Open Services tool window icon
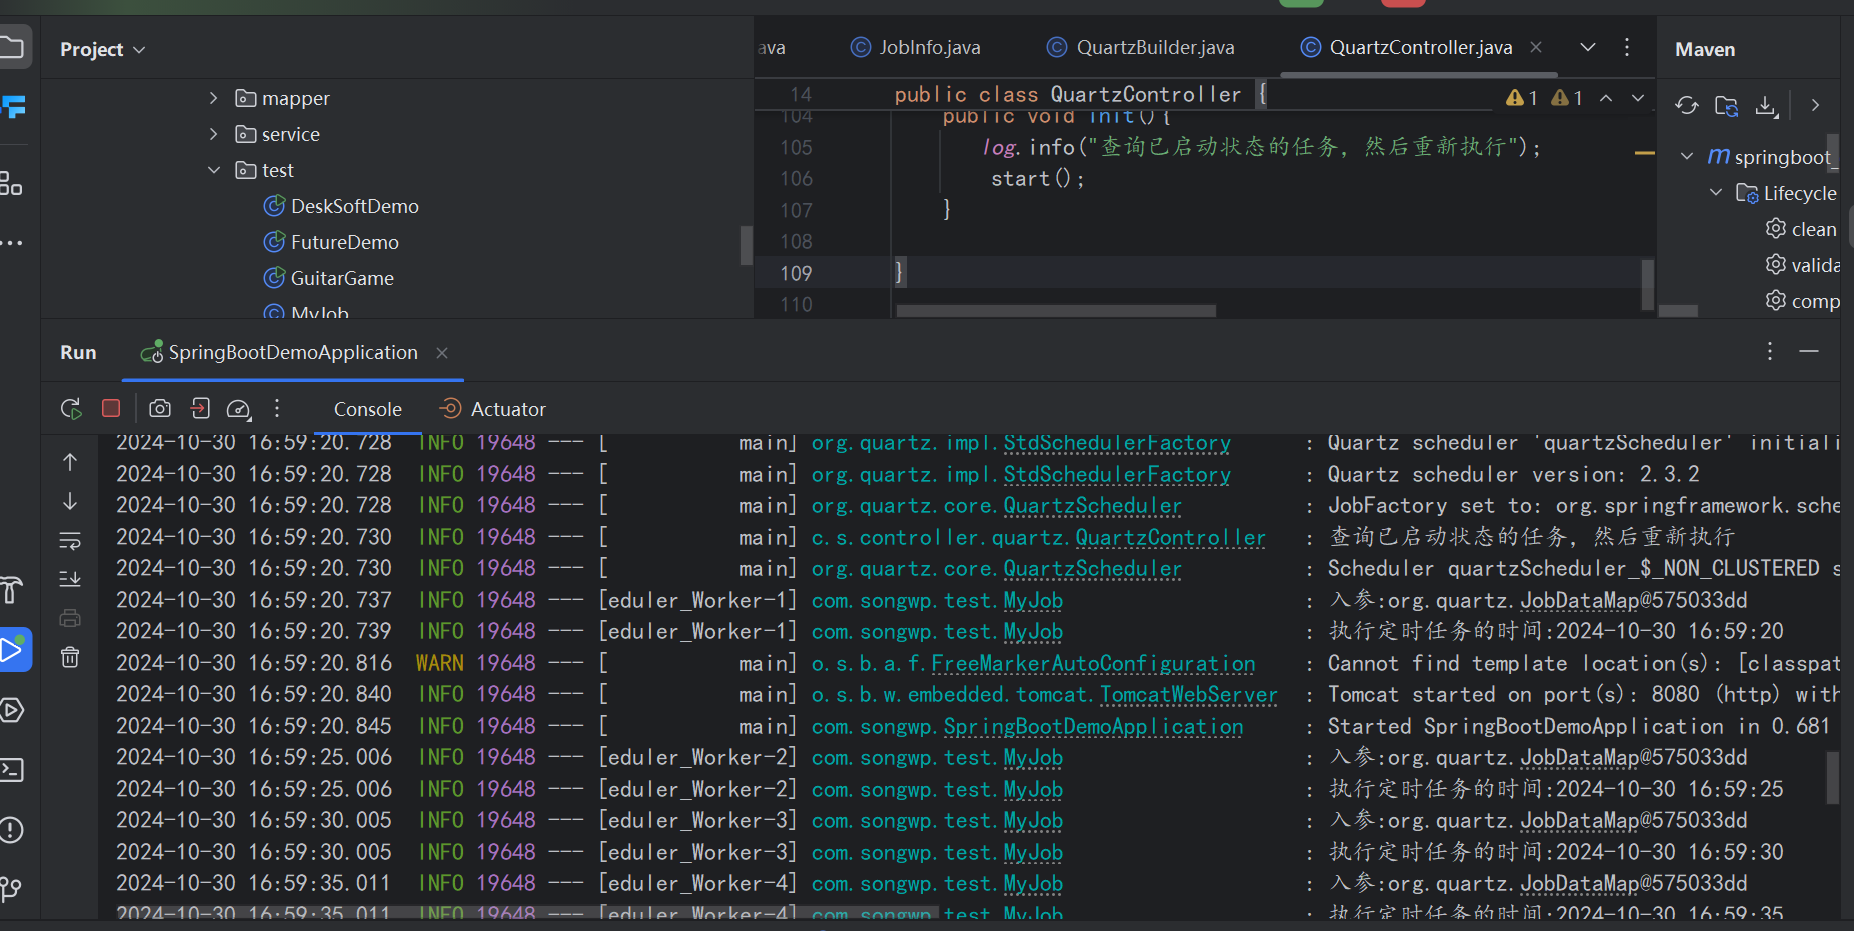 click(11, 710)
